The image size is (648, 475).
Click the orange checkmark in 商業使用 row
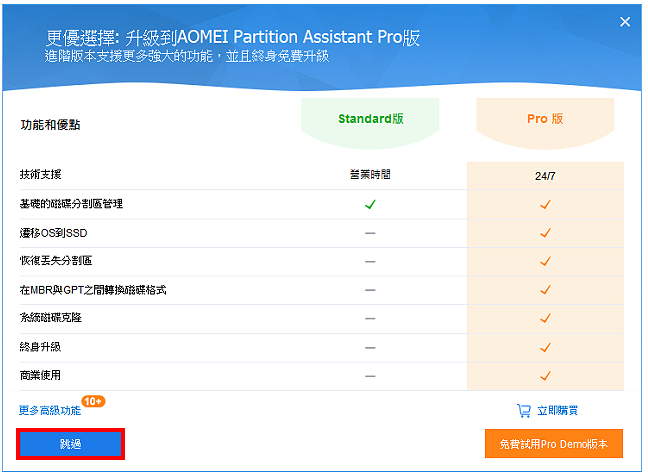[545, 376]
